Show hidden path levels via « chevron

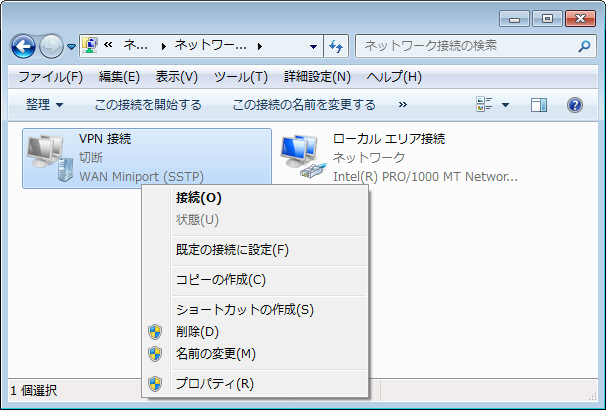click(x=108, y=45)
